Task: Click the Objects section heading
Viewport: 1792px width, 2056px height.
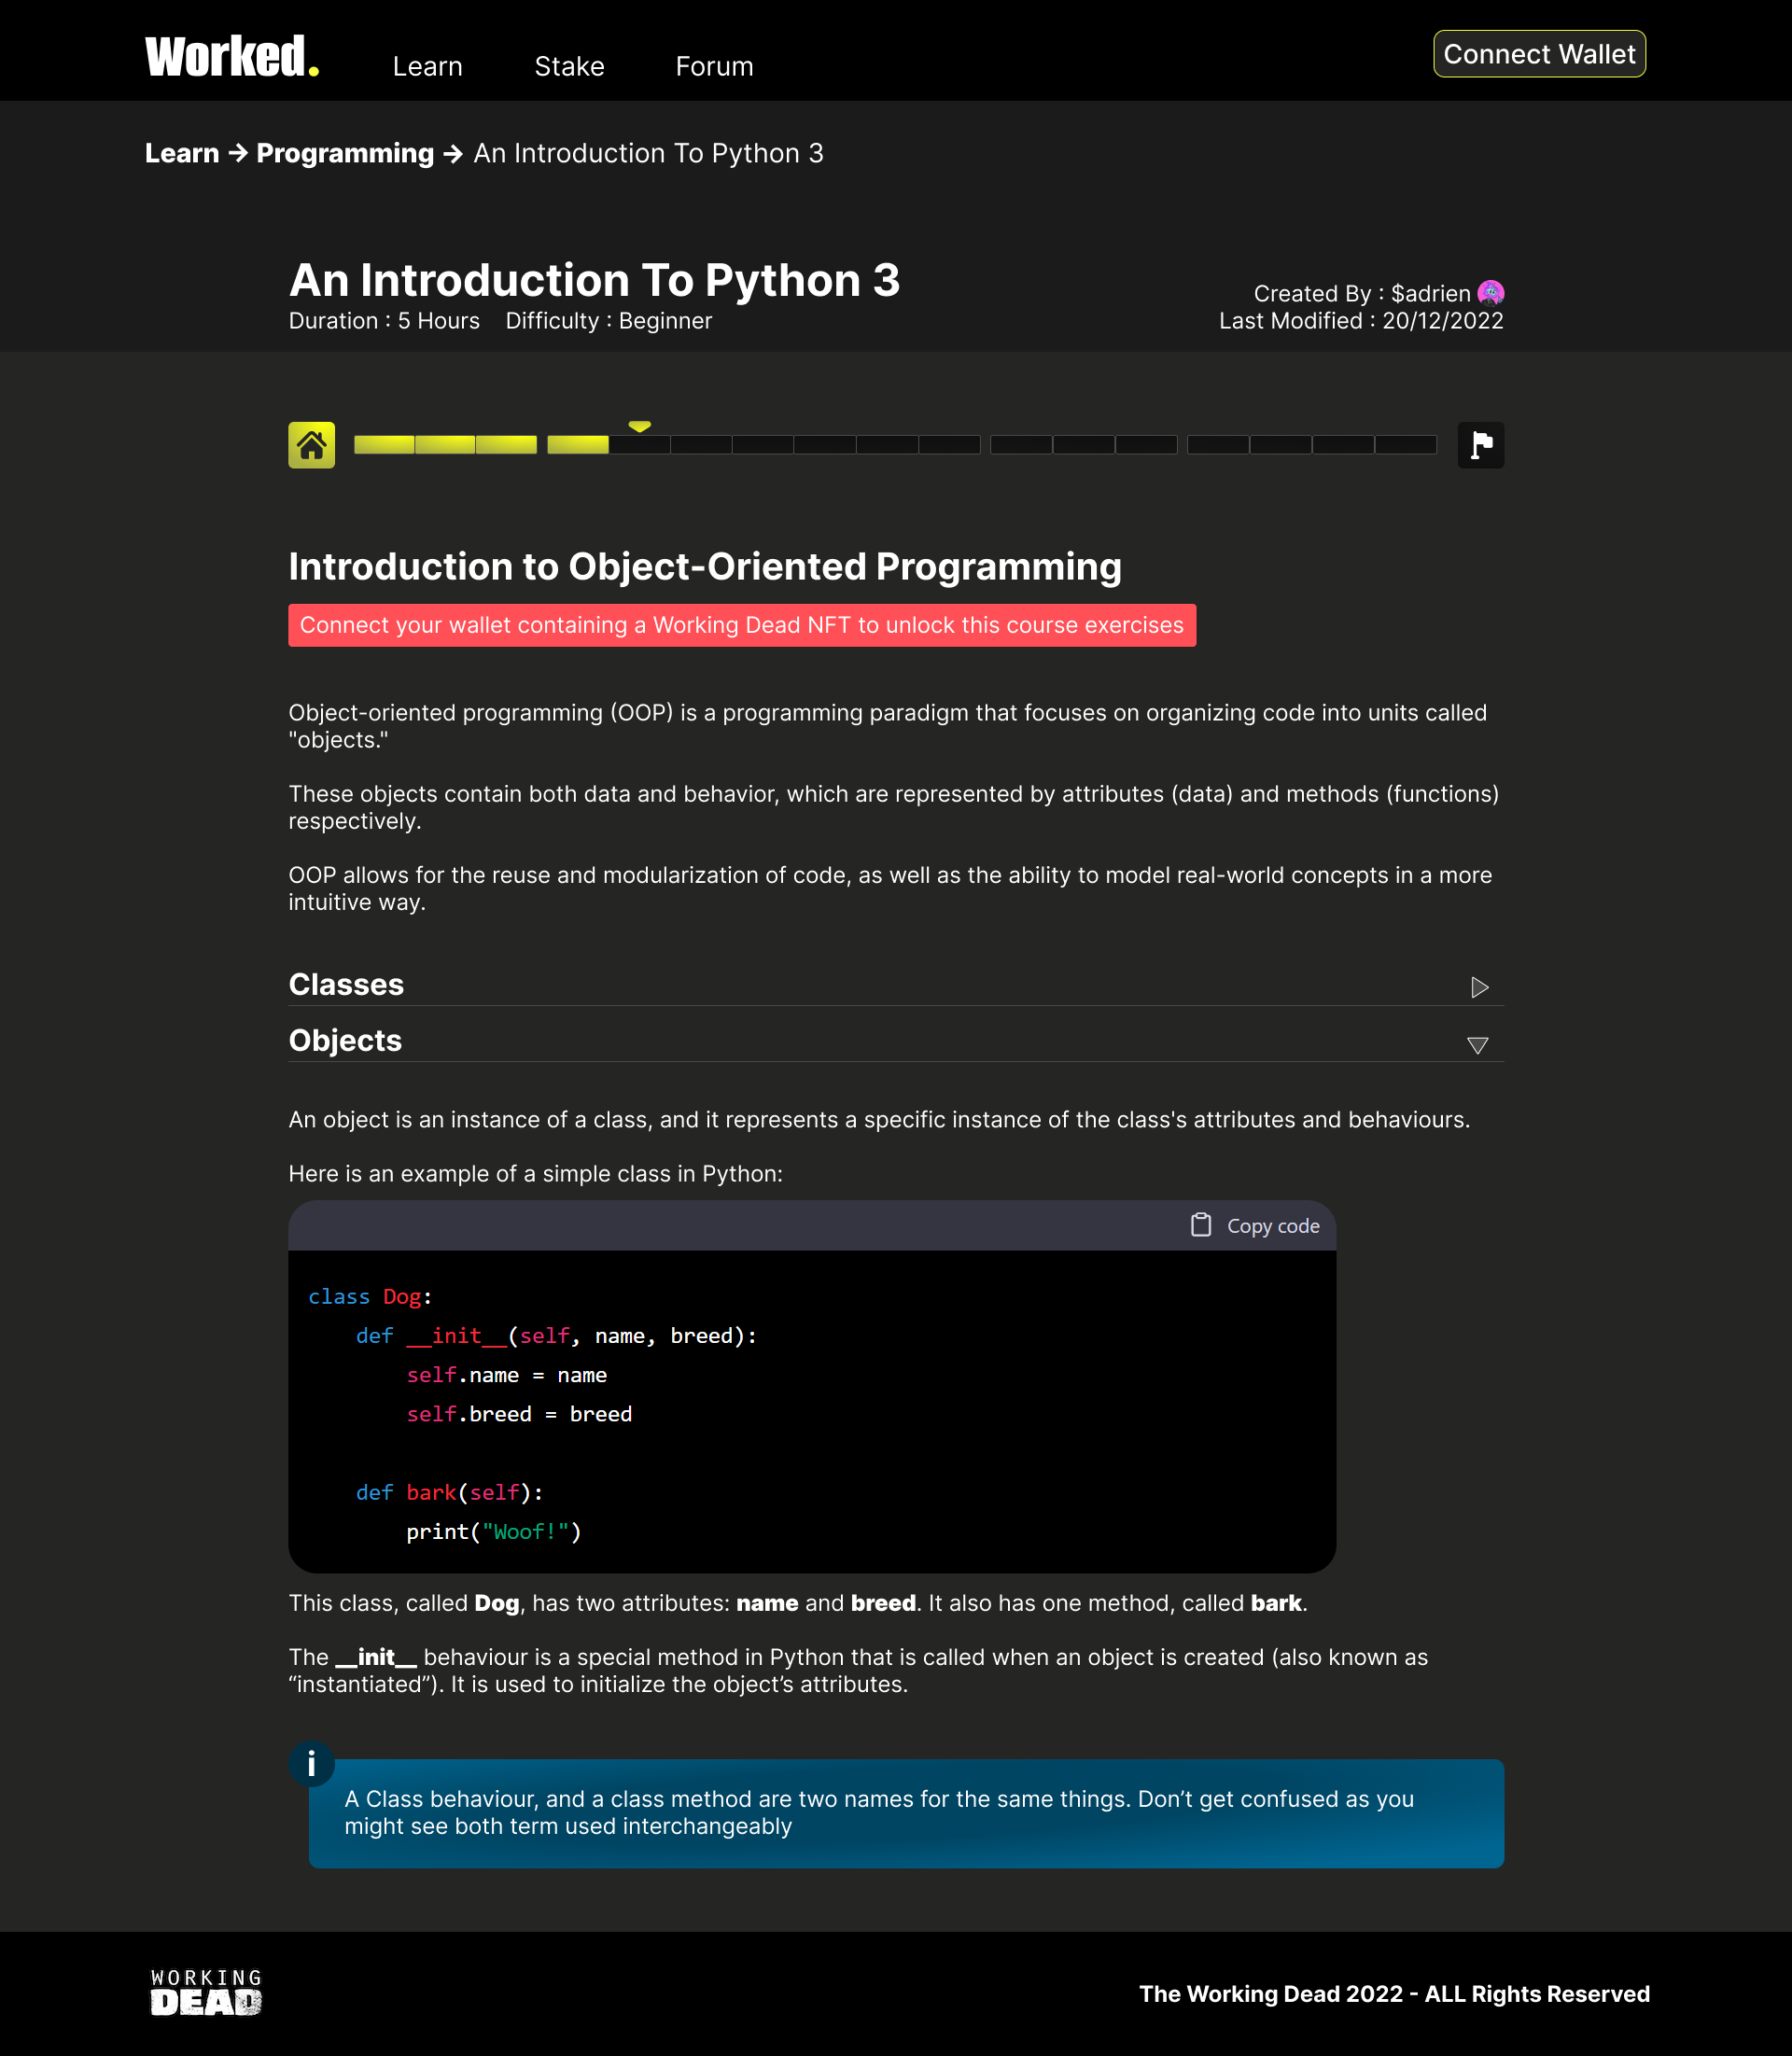Action: coord(345,1040)
